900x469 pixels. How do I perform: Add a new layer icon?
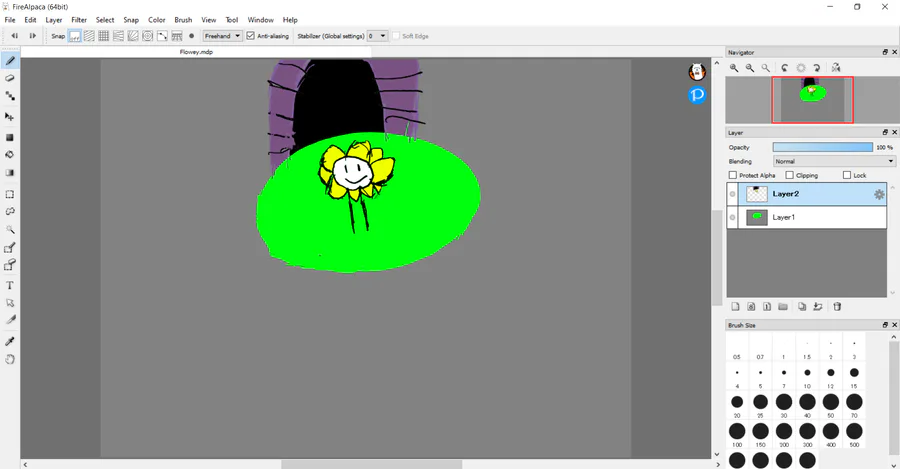click(735, 307)
